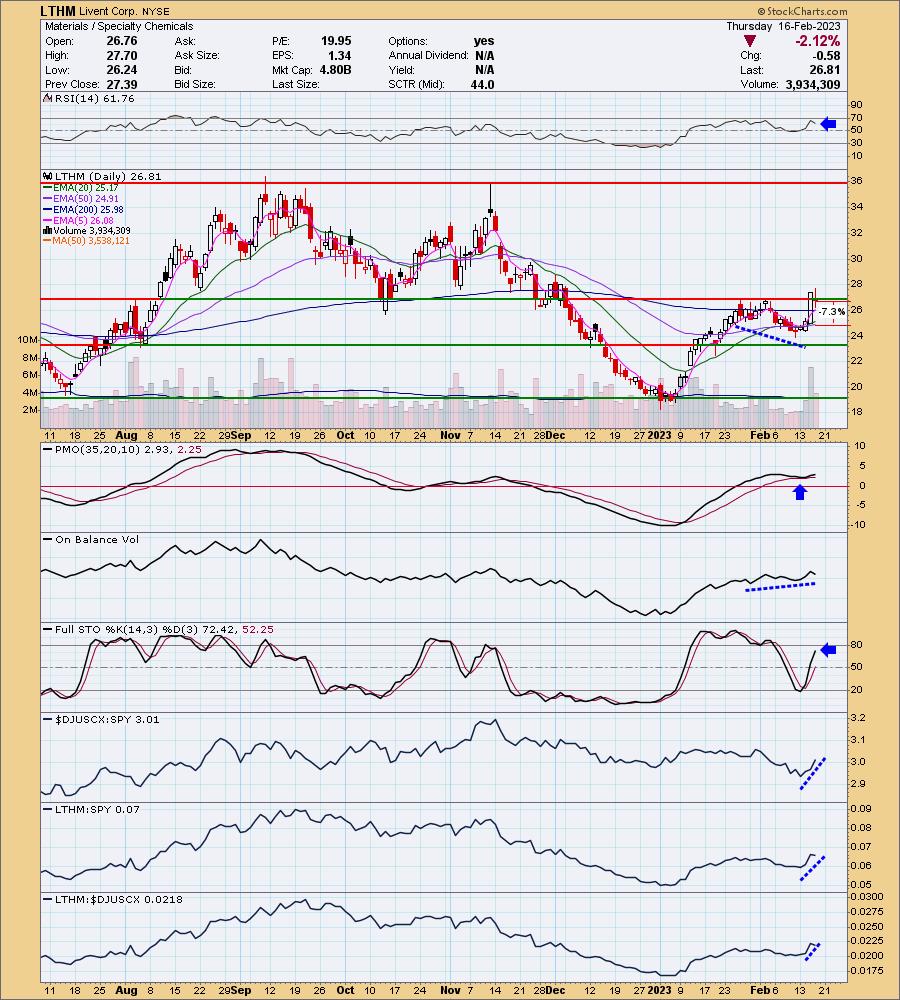Click the date Thursday 16-Feb-2023
Image resolution: width=900 pixels, height=1000 pixels.
tap(783, 26)
